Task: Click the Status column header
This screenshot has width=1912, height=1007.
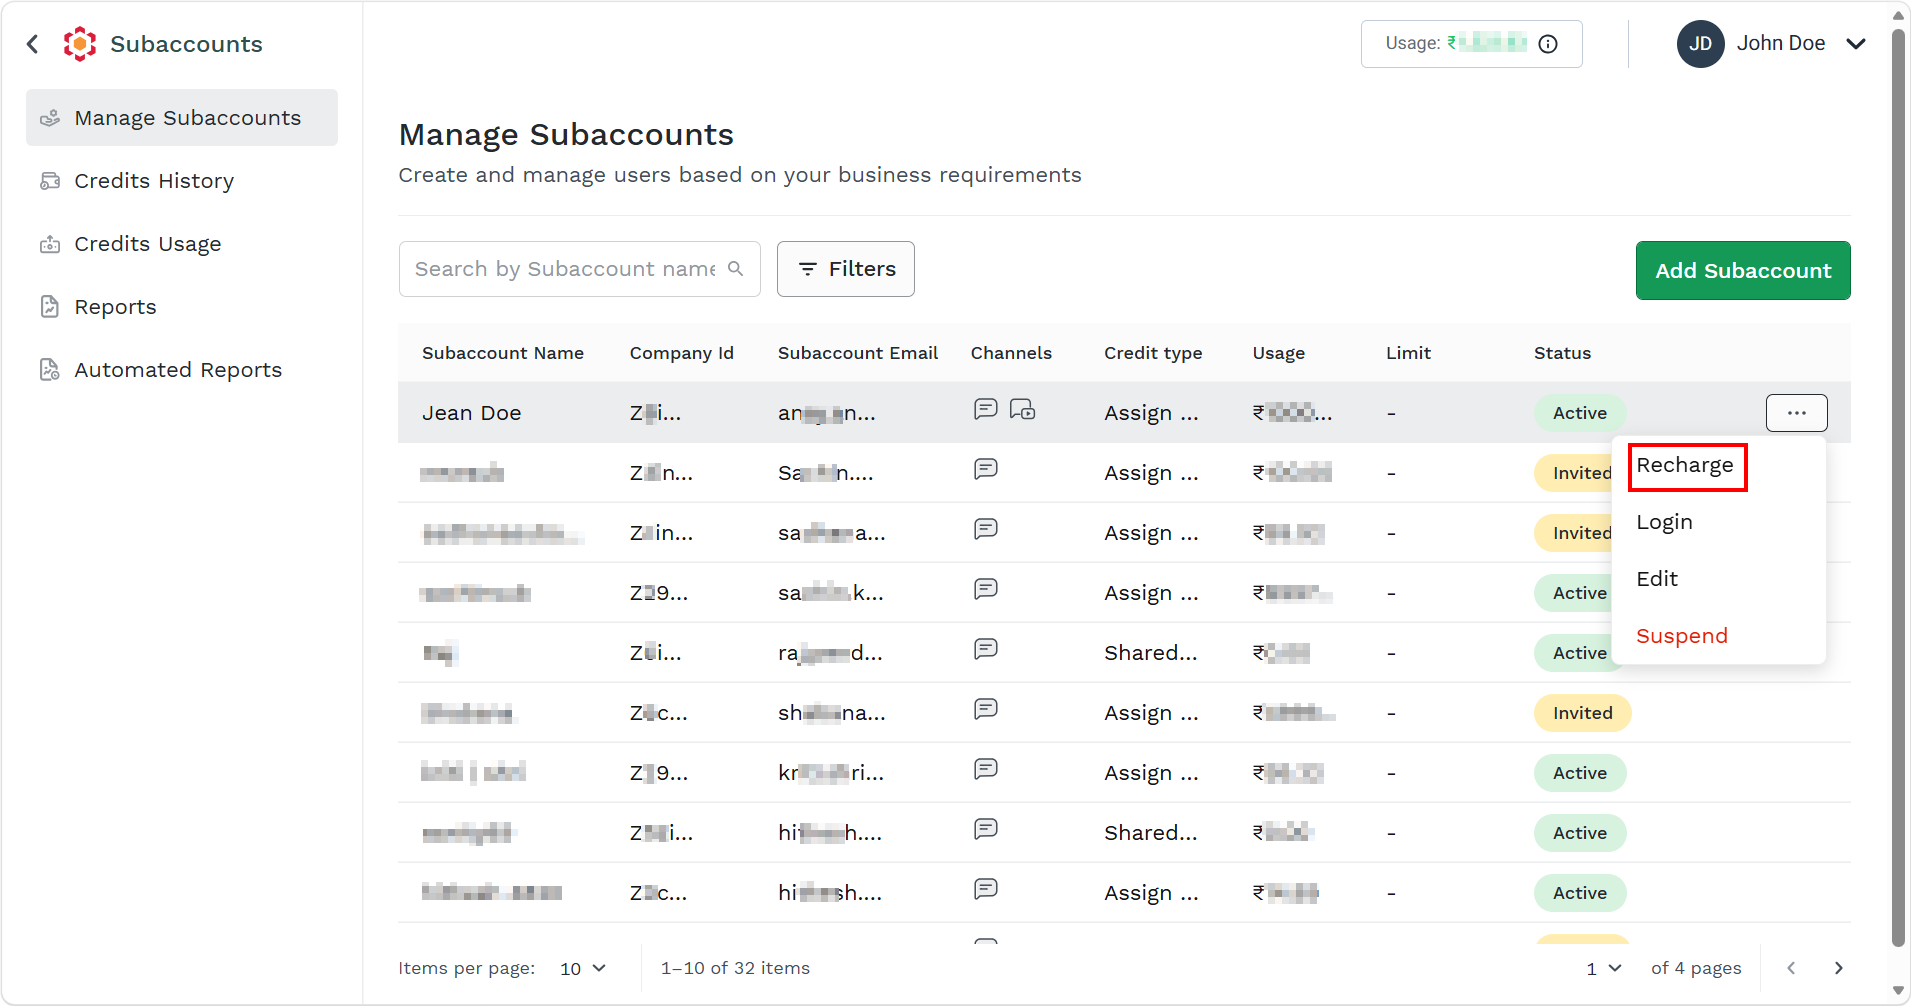Action: point(1562,353)
